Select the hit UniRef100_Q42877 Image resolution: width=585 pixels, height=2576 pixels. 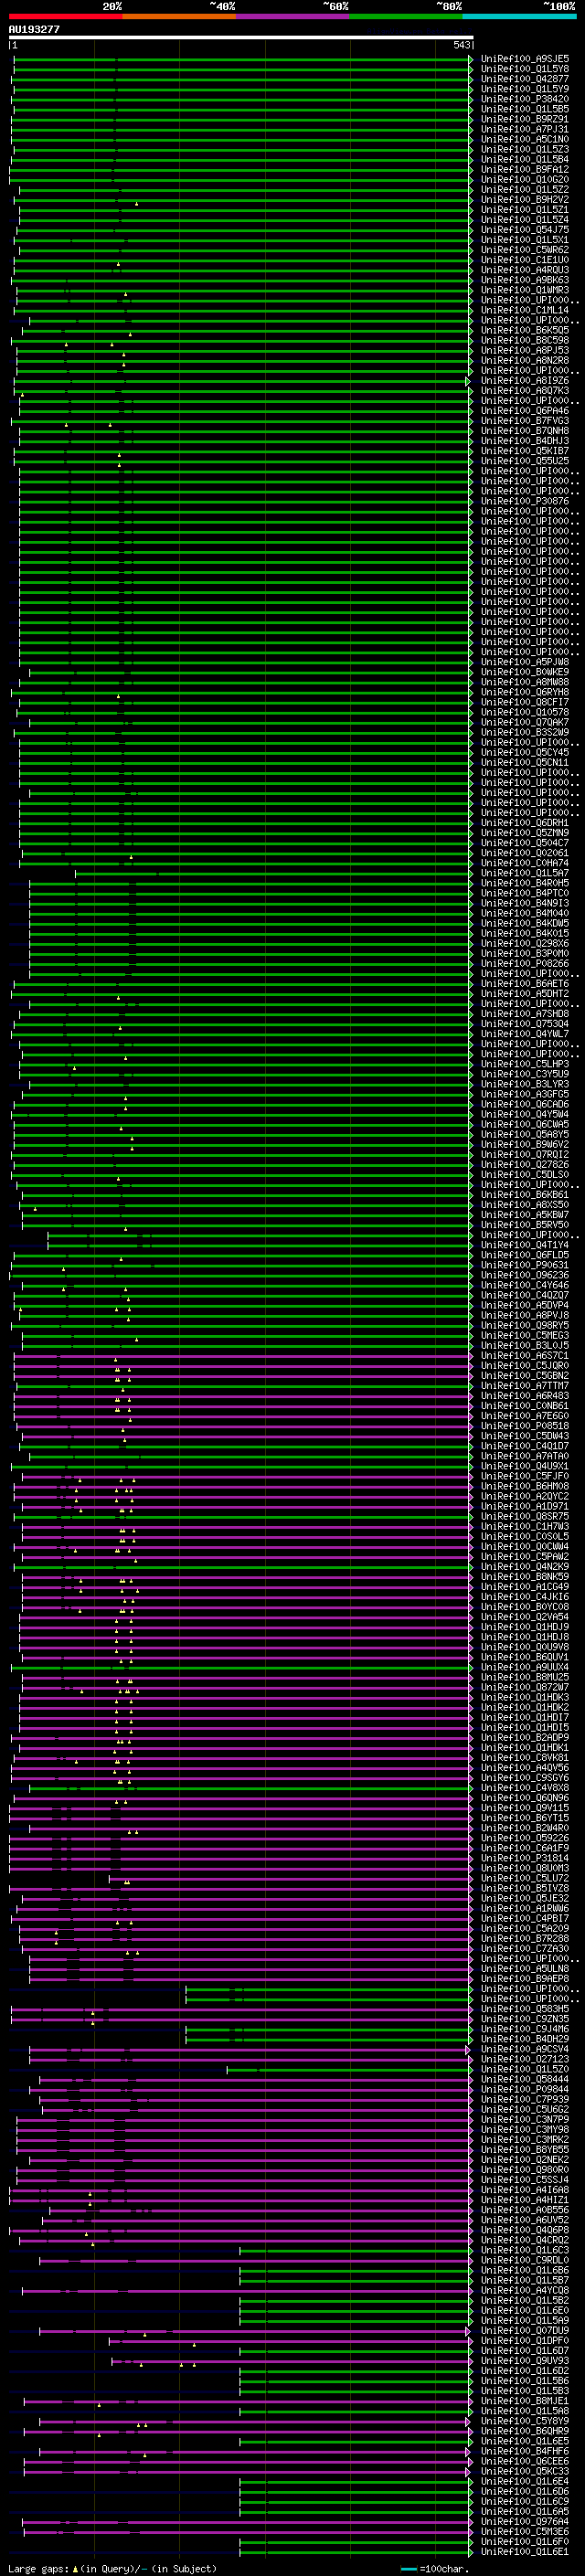coord(525,79)
